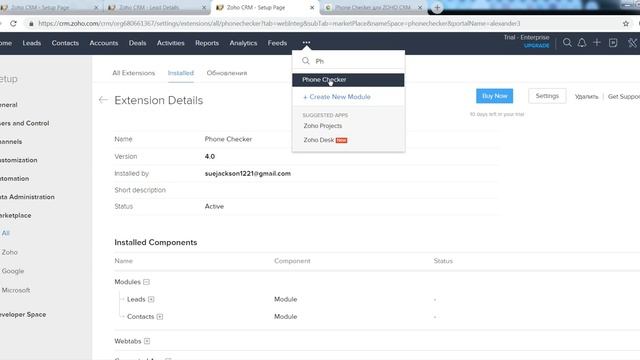Switch to first Zoho CRM Setup Page tab
Viewport: 640px width, 360px height.
click(x=50, y=7)
